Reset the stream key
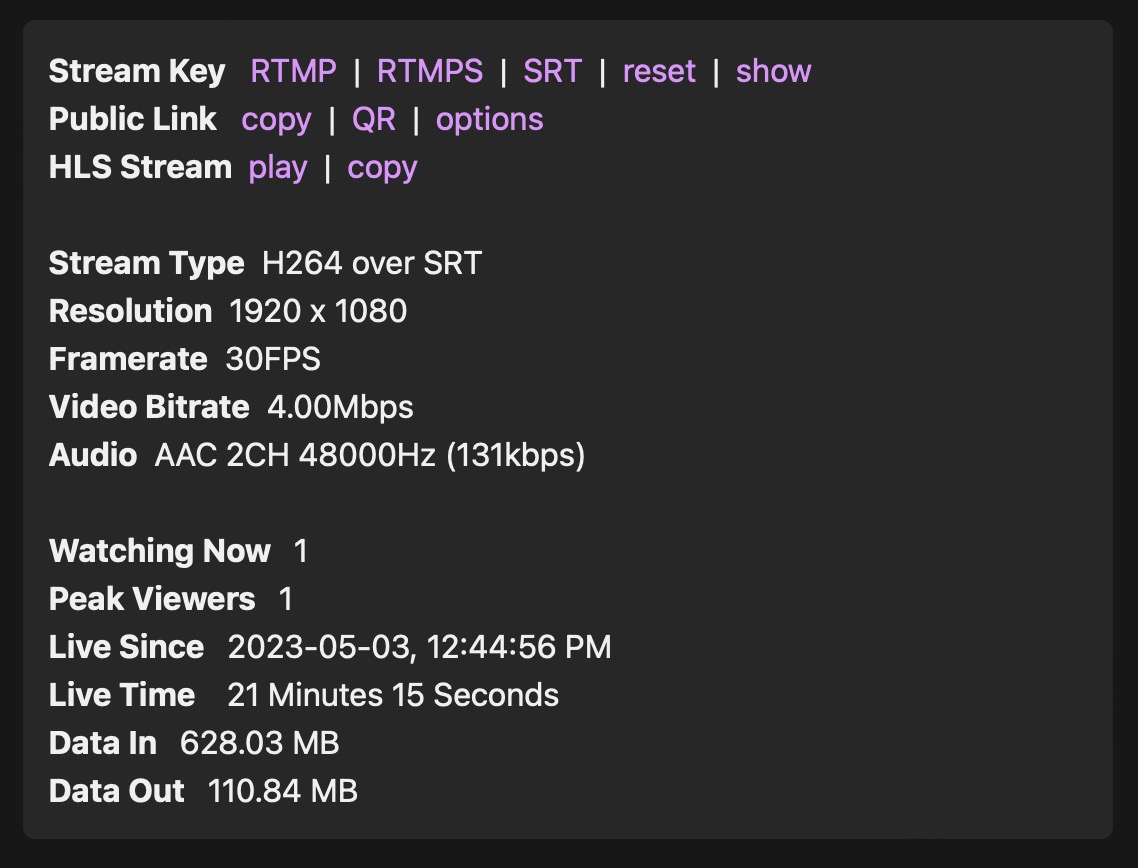 coord(659,71)
